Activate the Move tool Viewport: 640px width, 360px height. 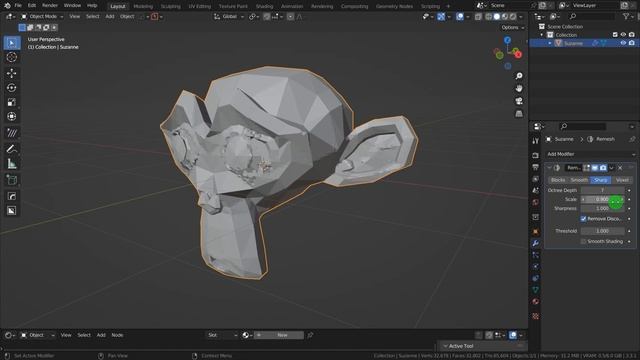tap(12, 73)
